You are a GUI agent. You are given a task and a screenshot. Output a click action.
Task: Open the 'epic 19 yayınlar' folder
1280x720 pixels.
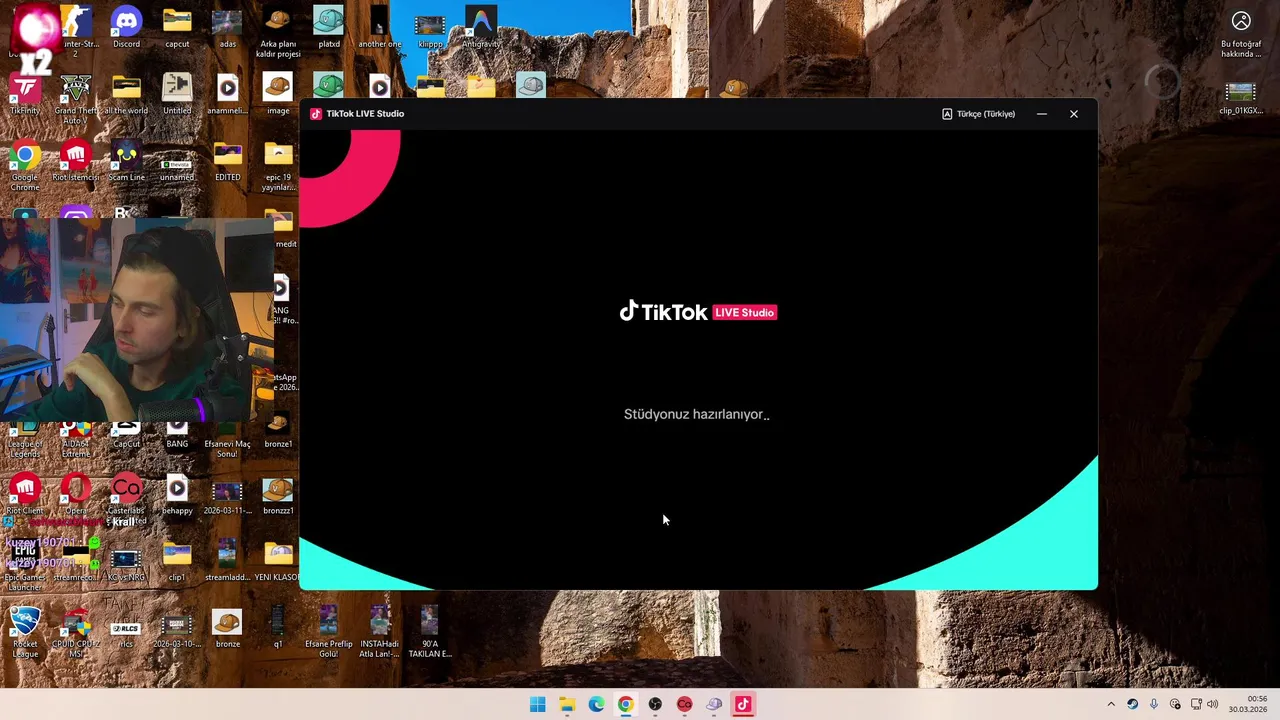278,166
